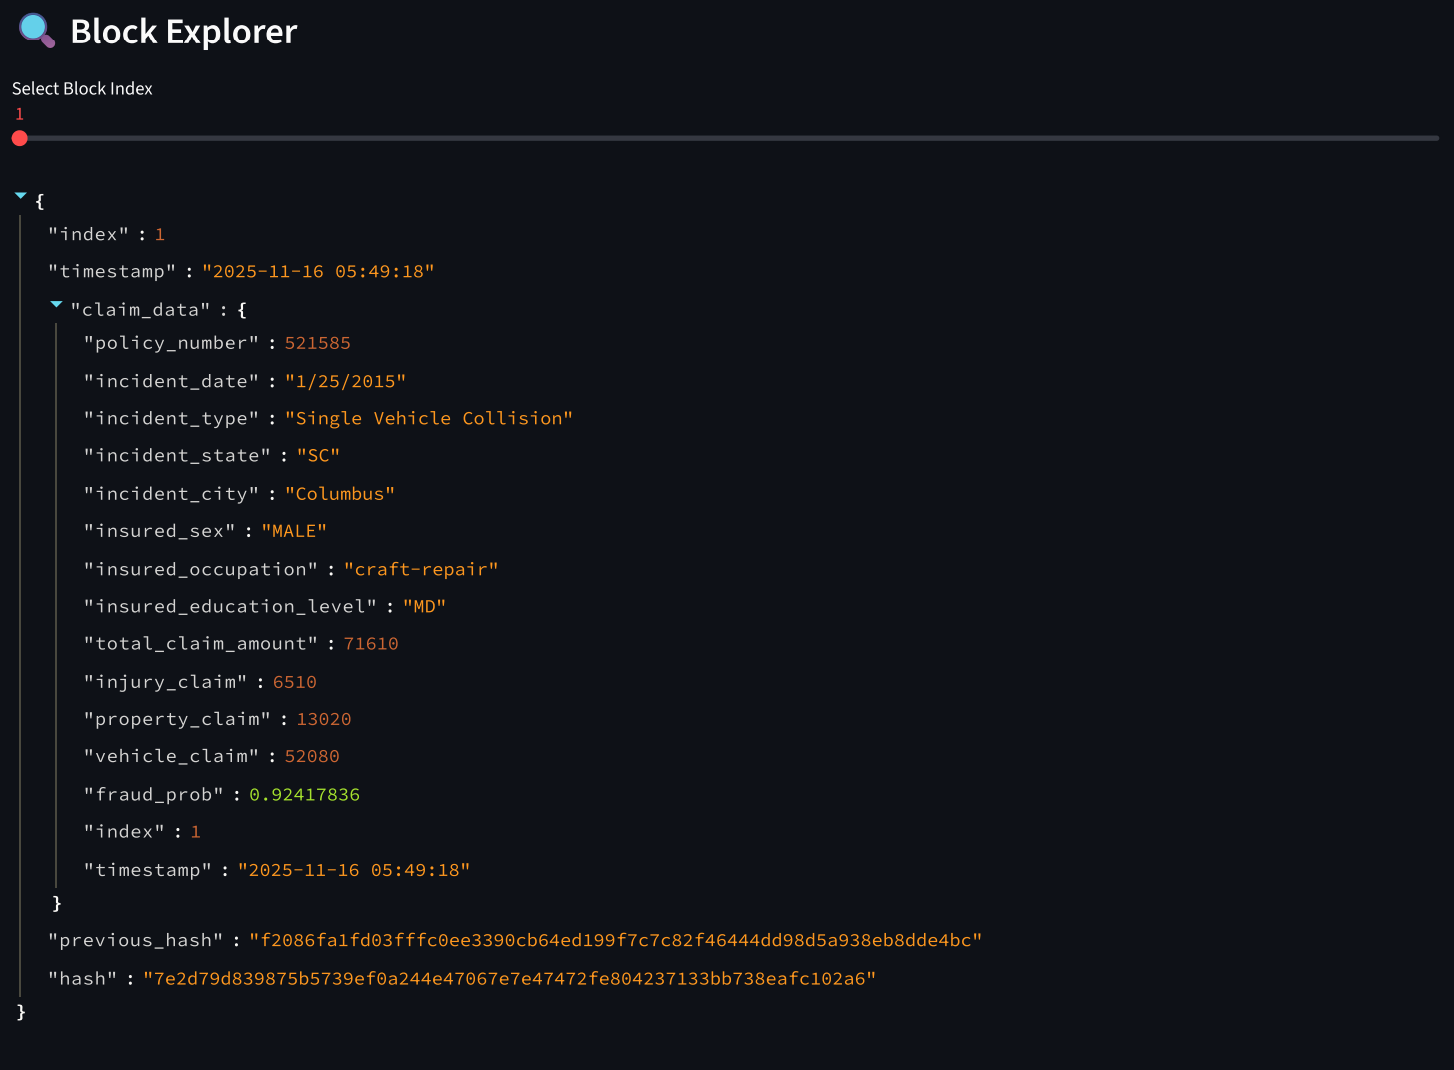Select the previous_hash value string
Screen dimensions: 1454x1070
click(x=615, y=940)
